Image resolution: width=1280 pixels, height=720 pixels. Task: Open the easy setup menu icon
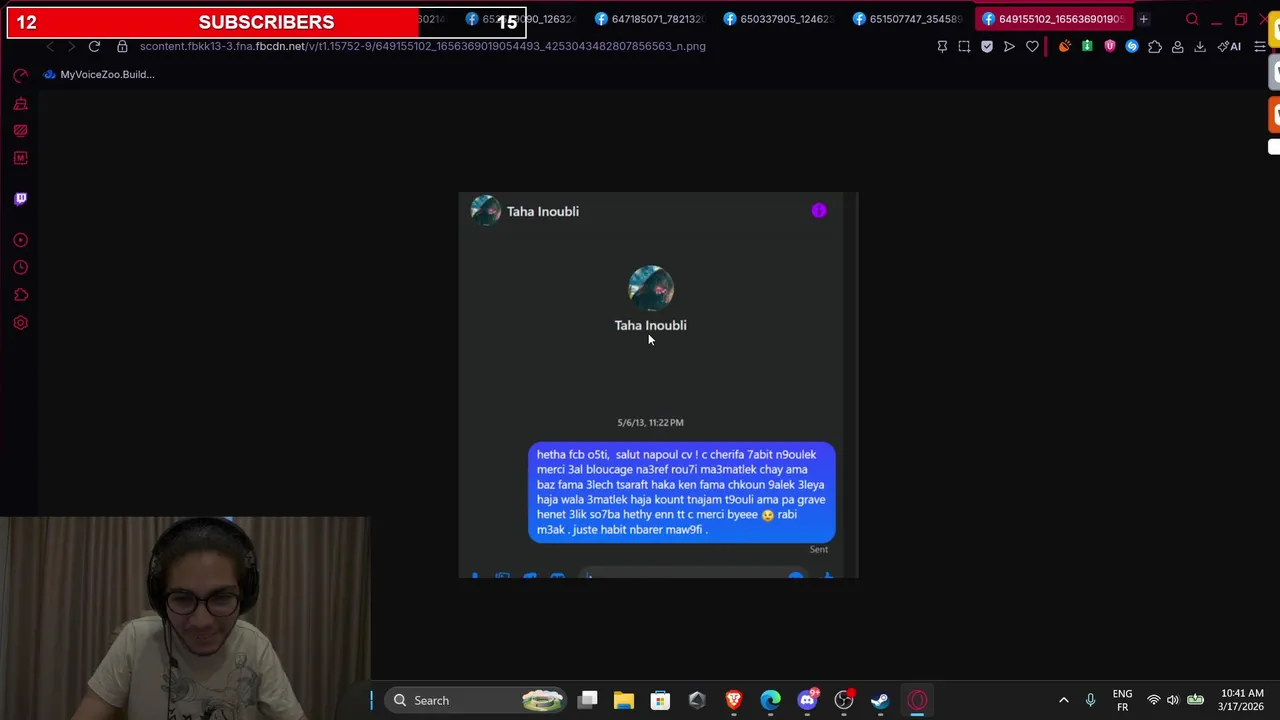(x=1260, y=46)
